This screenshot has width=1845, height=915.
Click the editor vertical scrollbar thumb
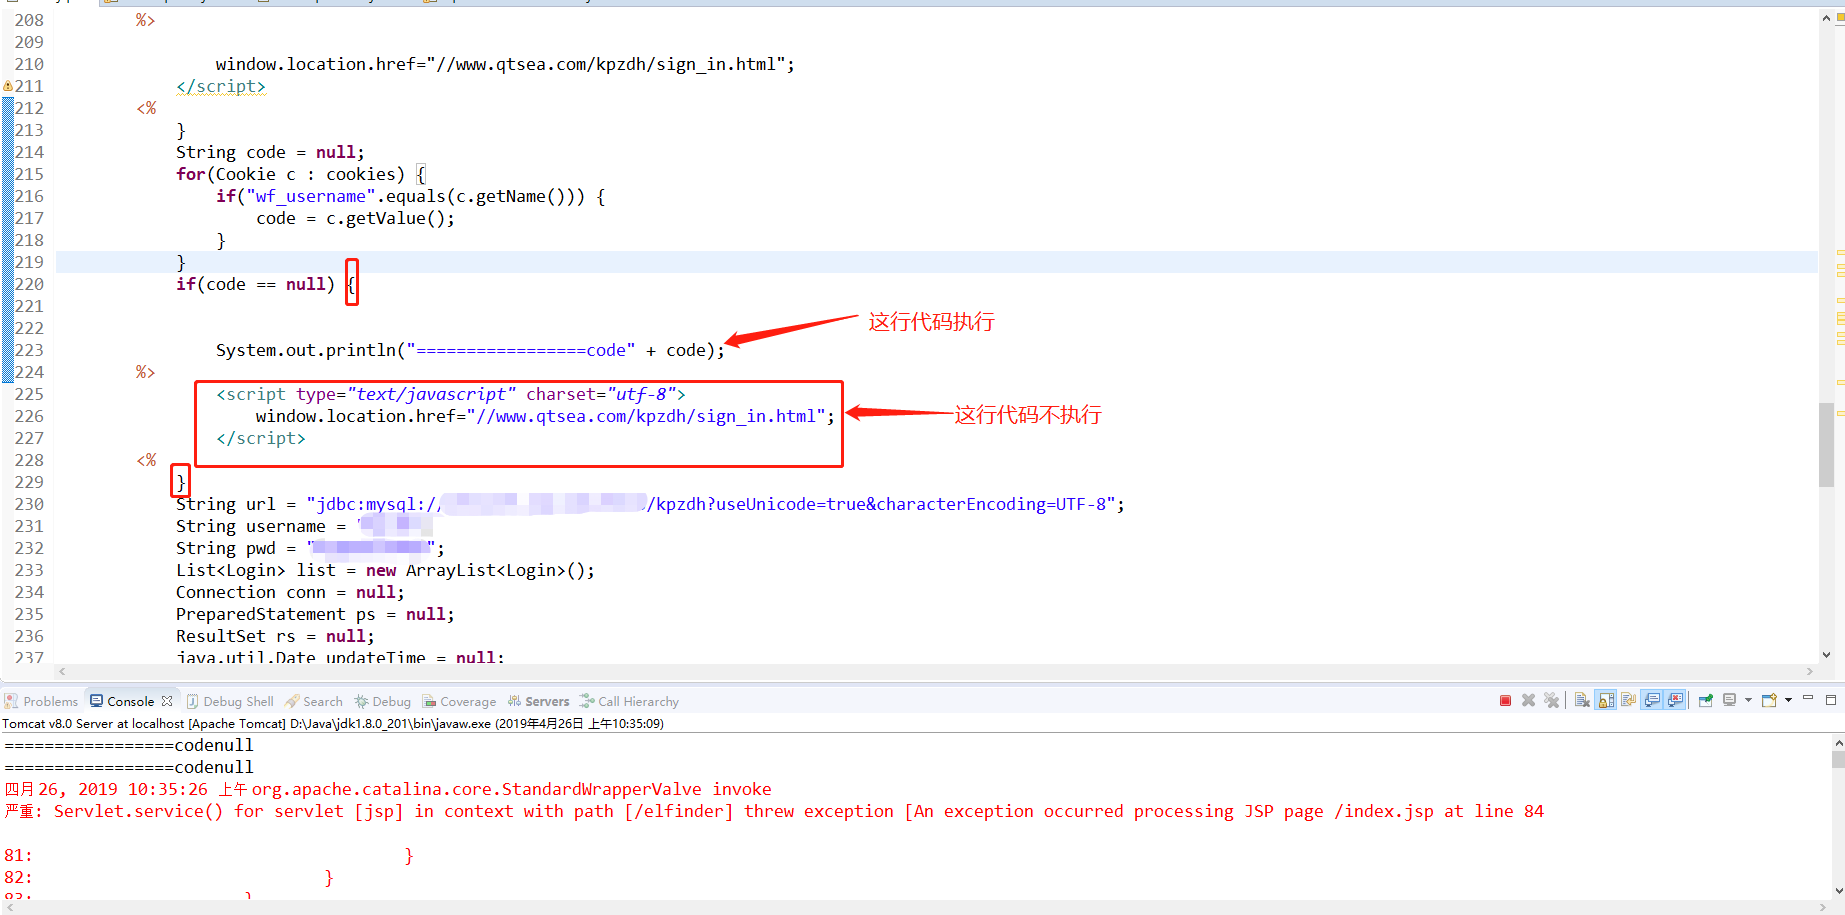[1827, 444]
